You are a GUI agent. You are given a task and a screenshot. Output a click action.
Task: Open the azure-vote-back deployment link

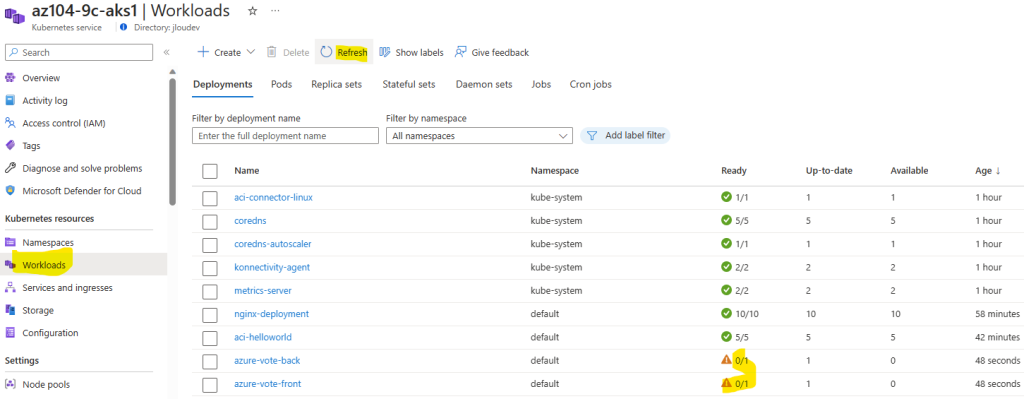(x=267, y=360)
